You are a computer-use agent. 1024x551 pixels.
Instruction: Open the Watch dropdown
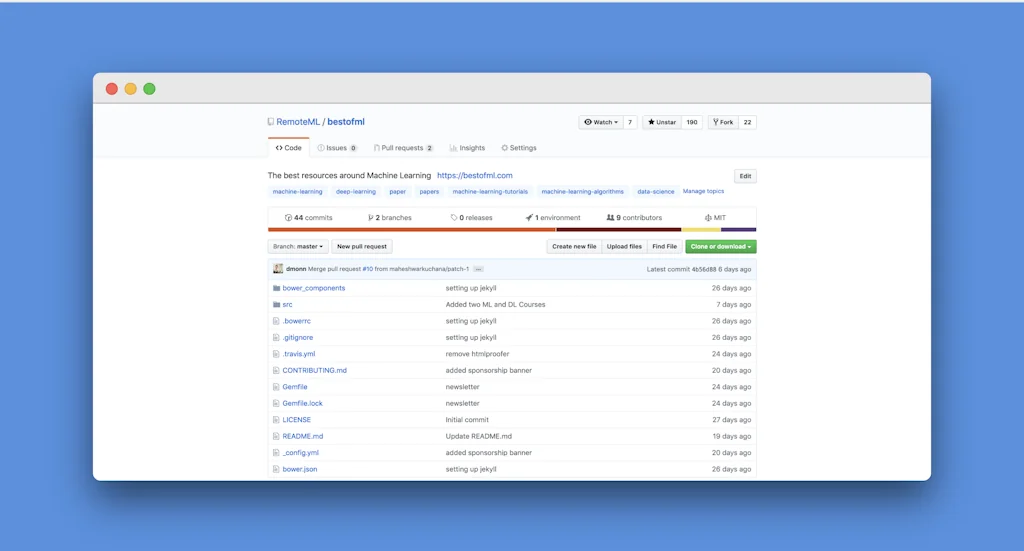pos(601,122)
